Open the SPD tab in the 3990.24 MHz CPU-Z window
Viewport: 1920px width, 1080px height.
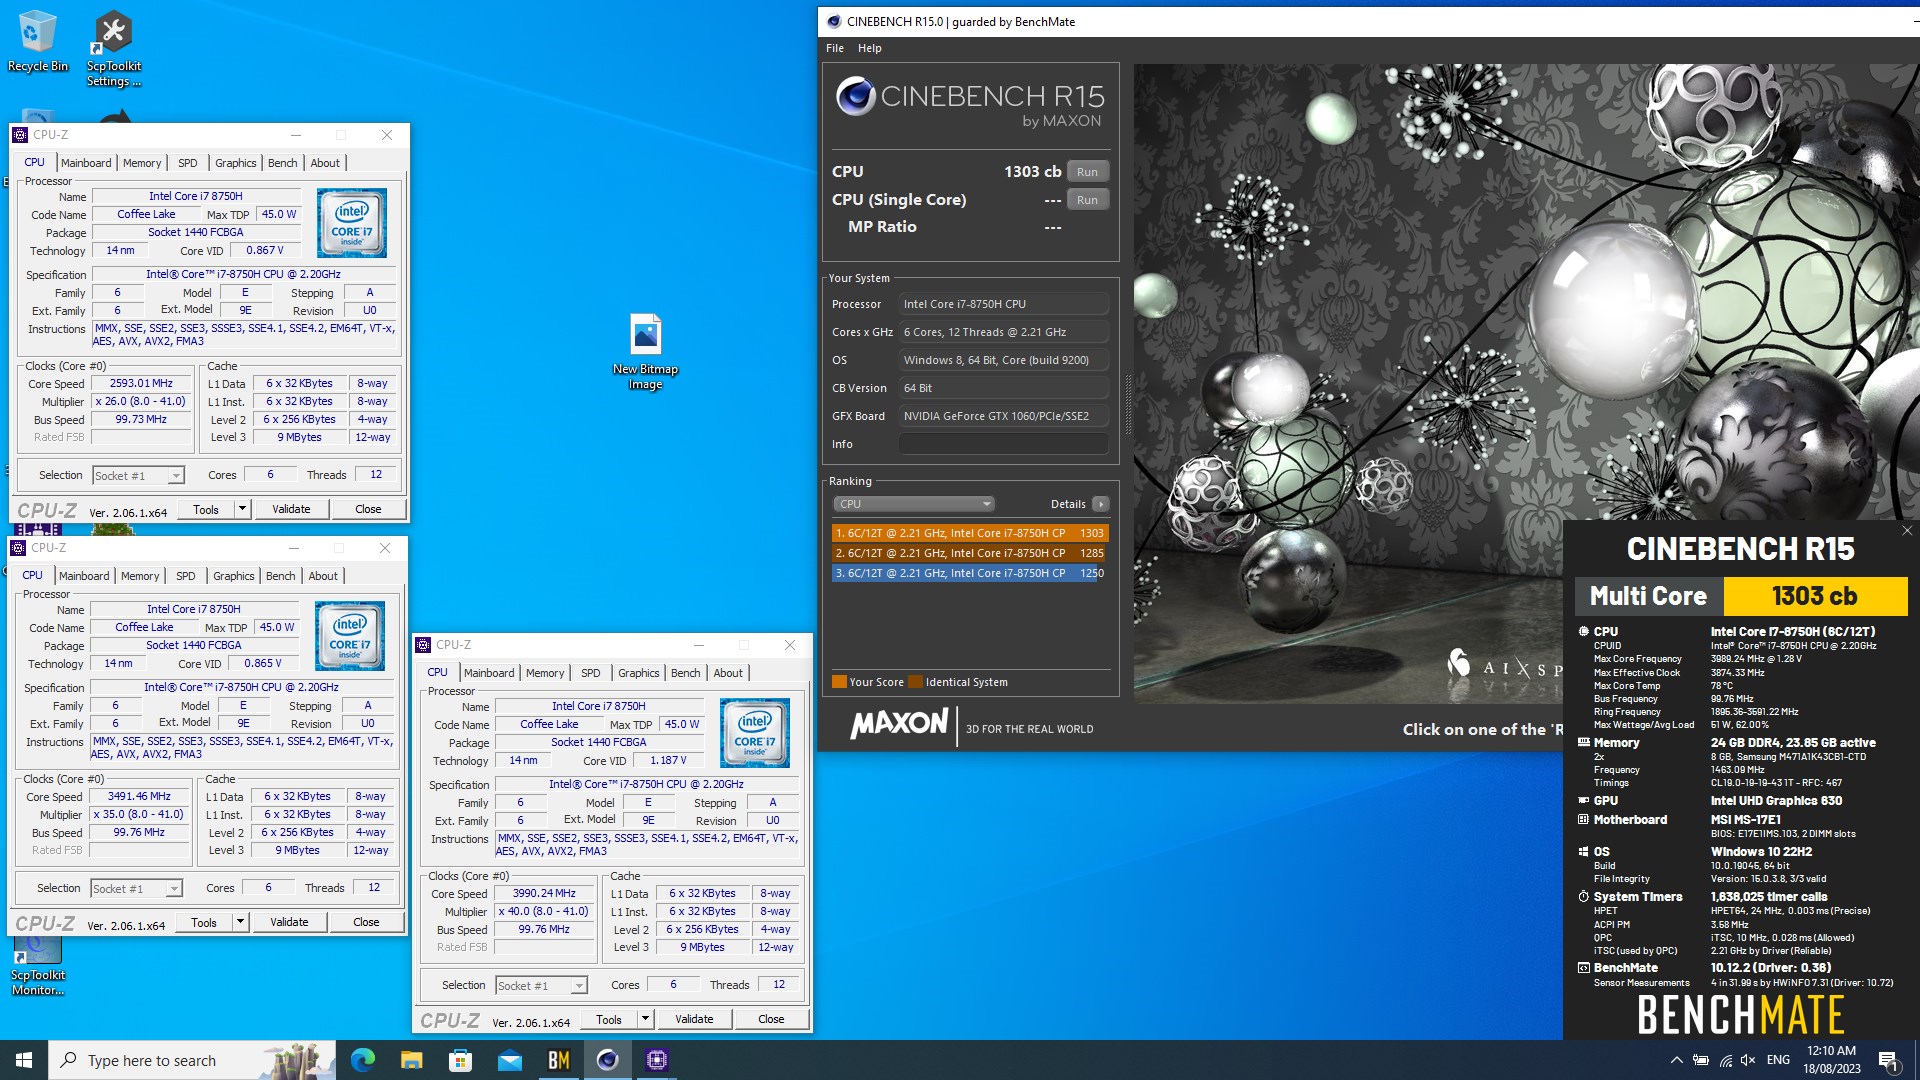coord(591,673)
